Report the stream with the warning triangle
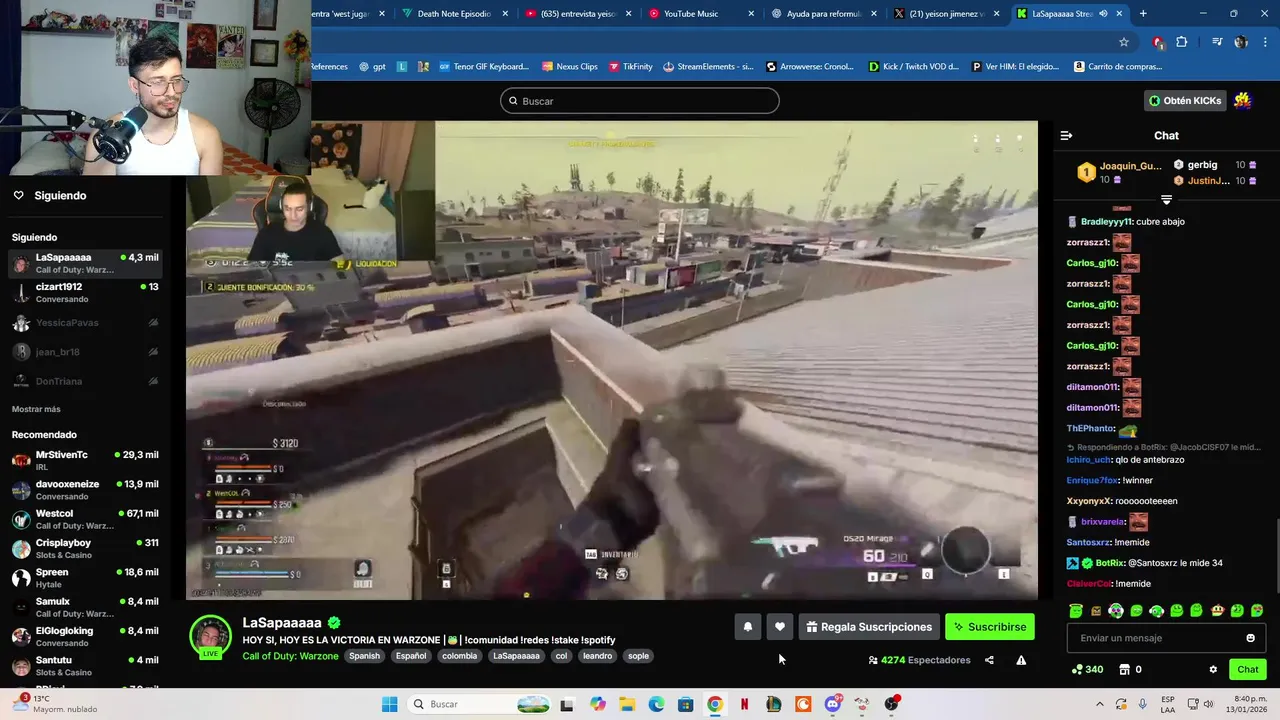 (x=1021, y=660)
